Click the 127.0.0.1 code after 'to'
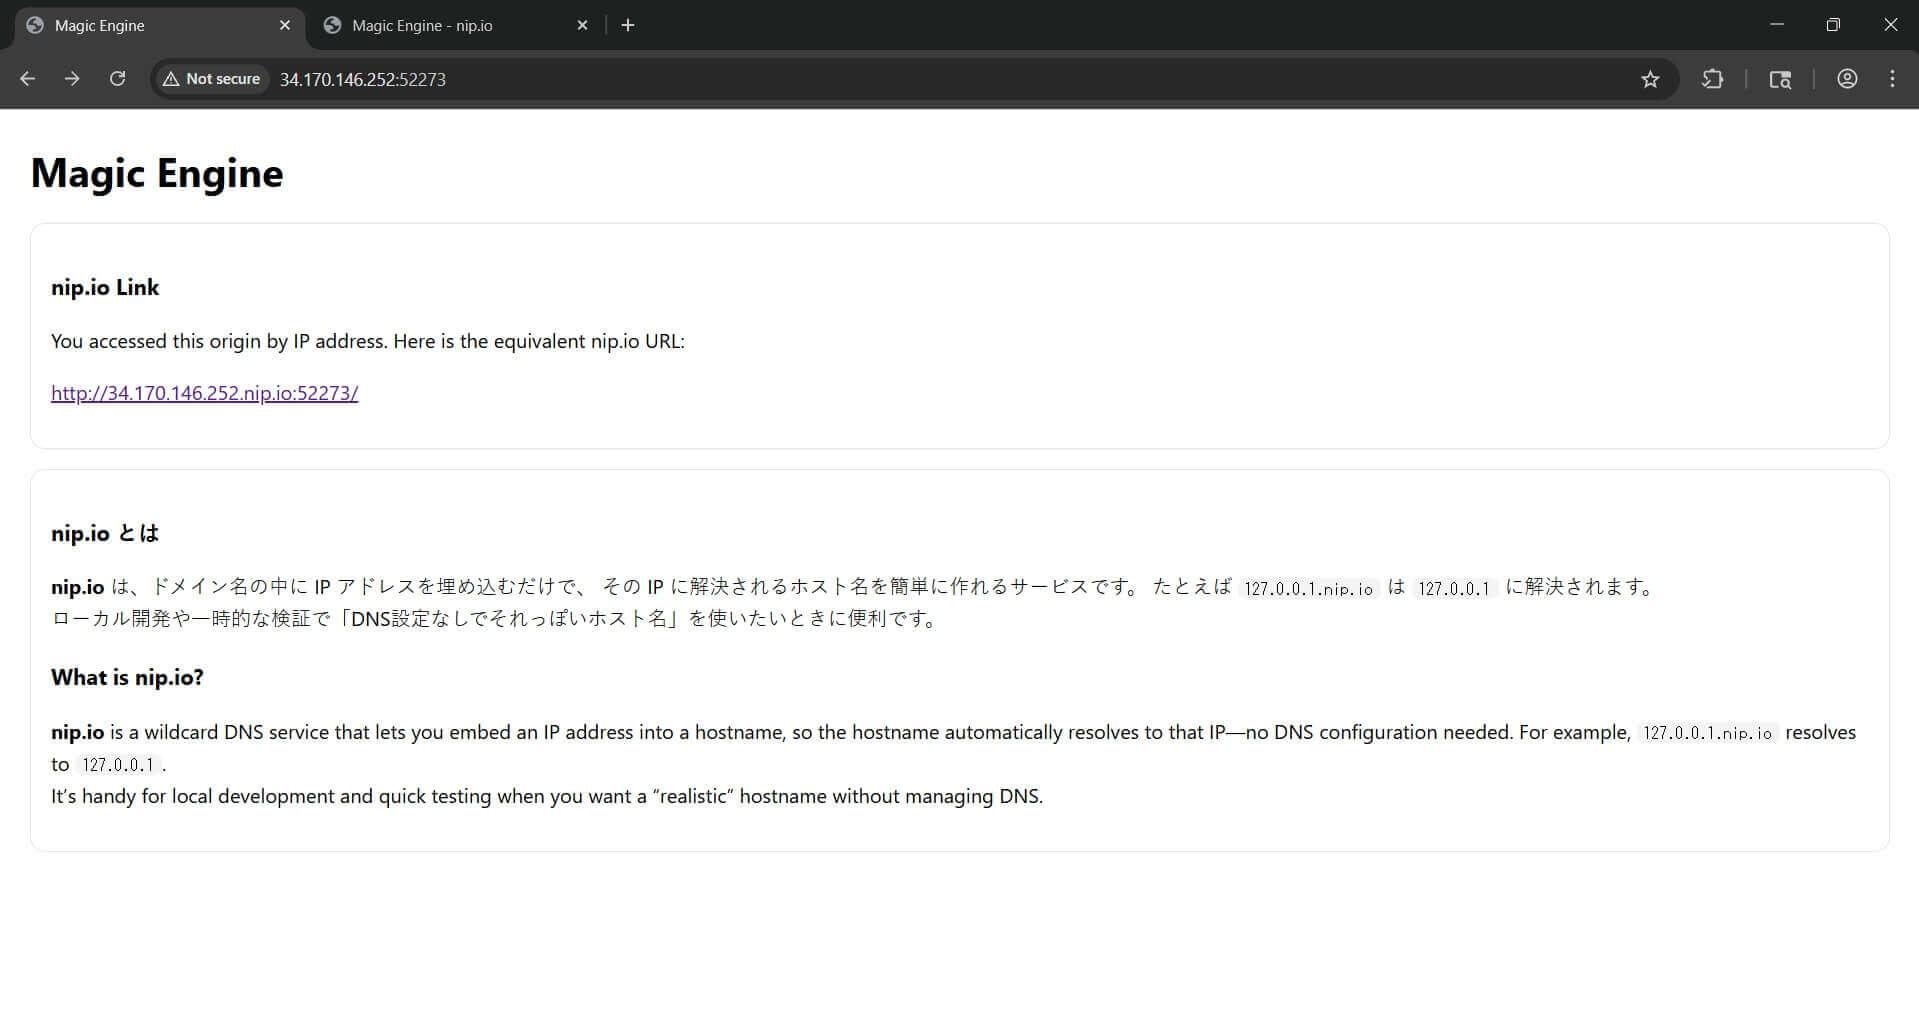1919x1017 pixels. tap(118, 765)
